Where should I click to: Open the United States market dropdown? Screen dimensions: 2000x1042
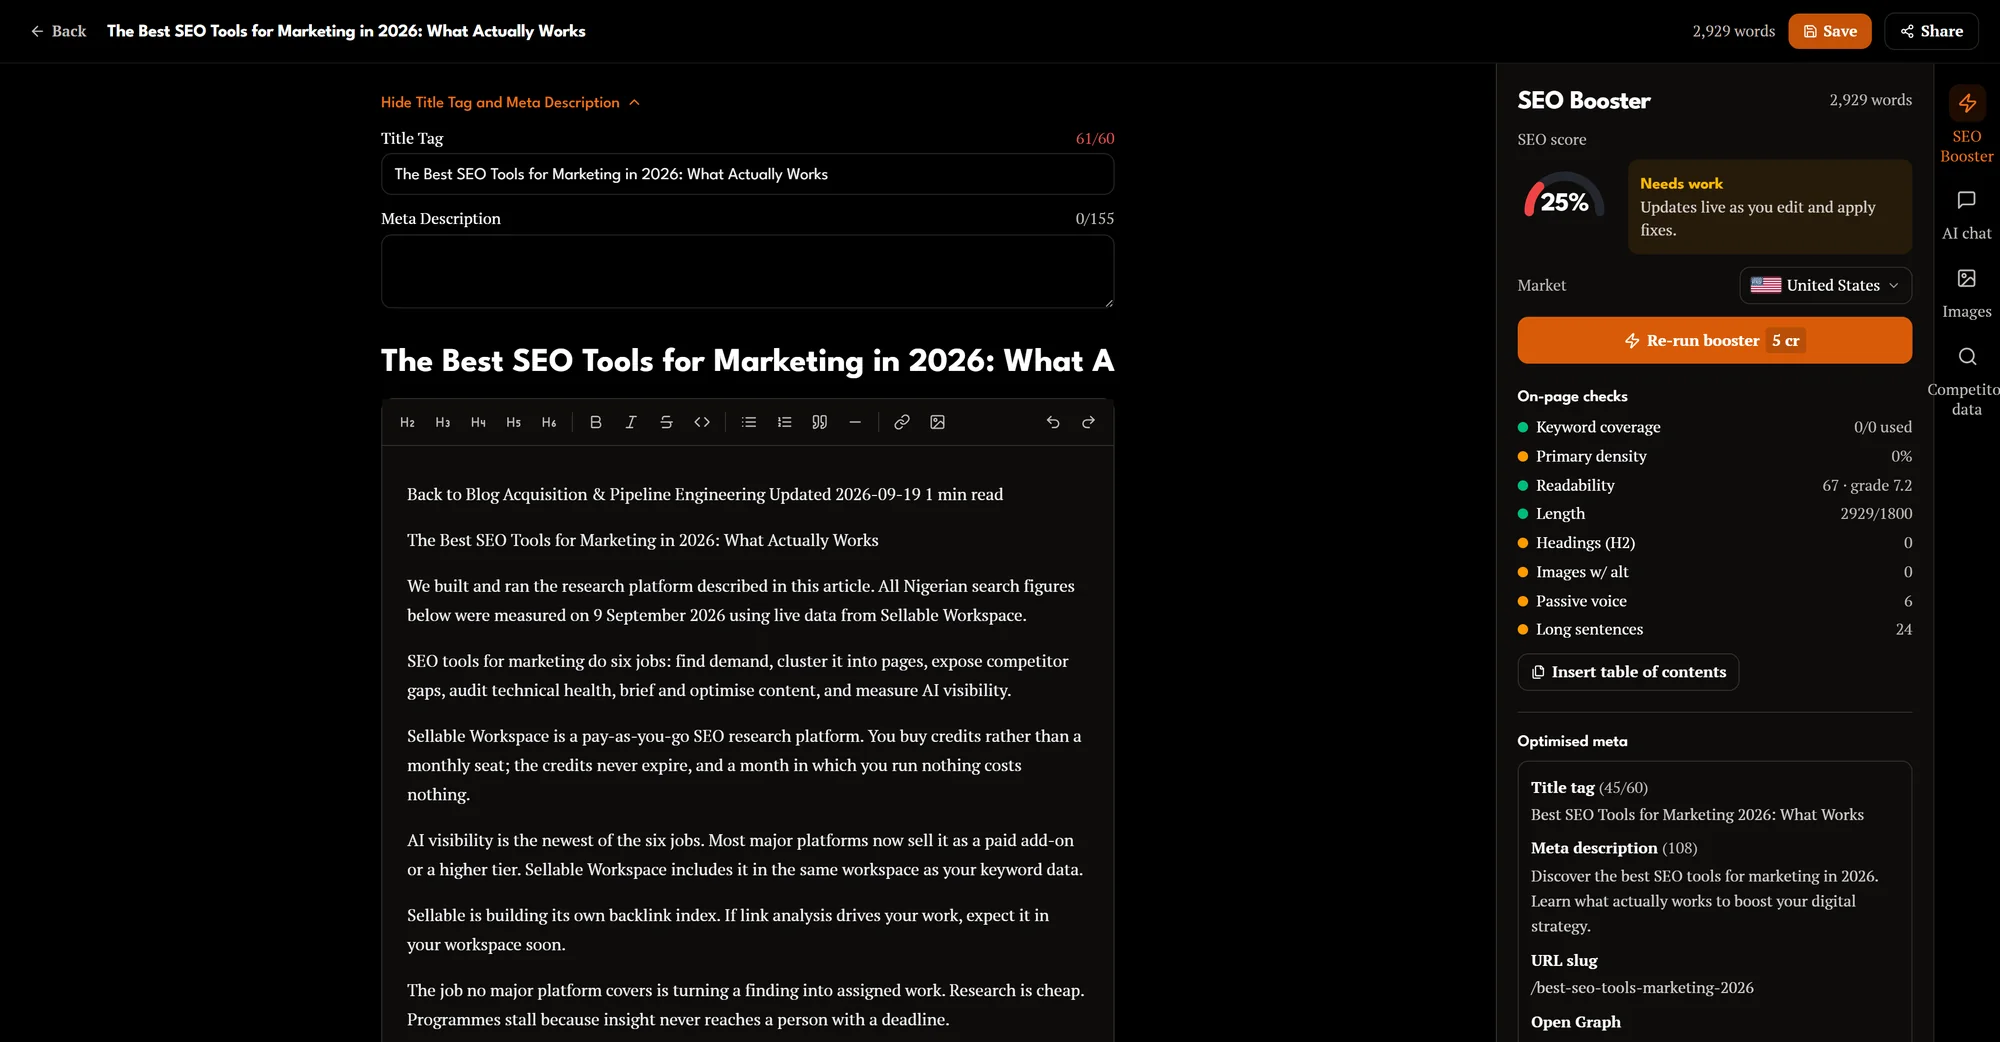(1825, 285)
